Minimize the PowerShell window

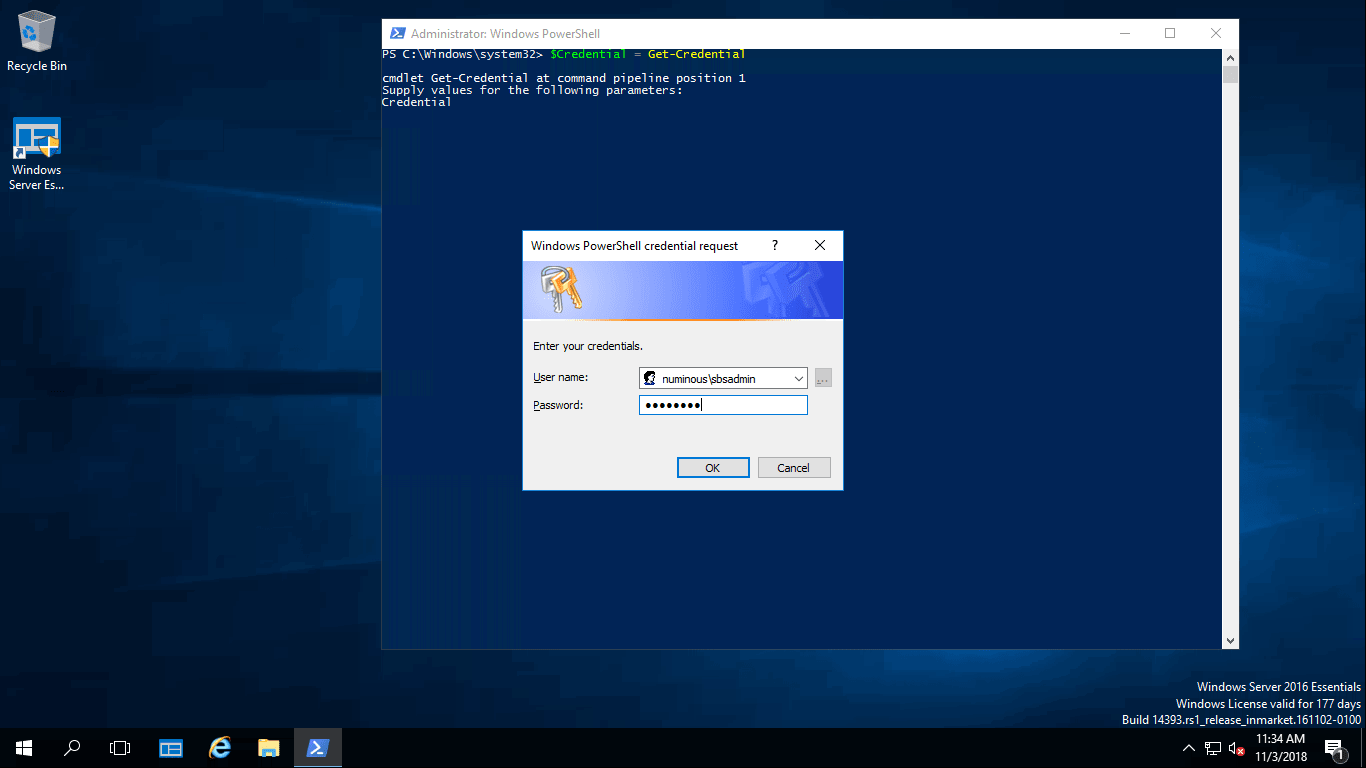pyautogui.click(x=1124, y=34)
